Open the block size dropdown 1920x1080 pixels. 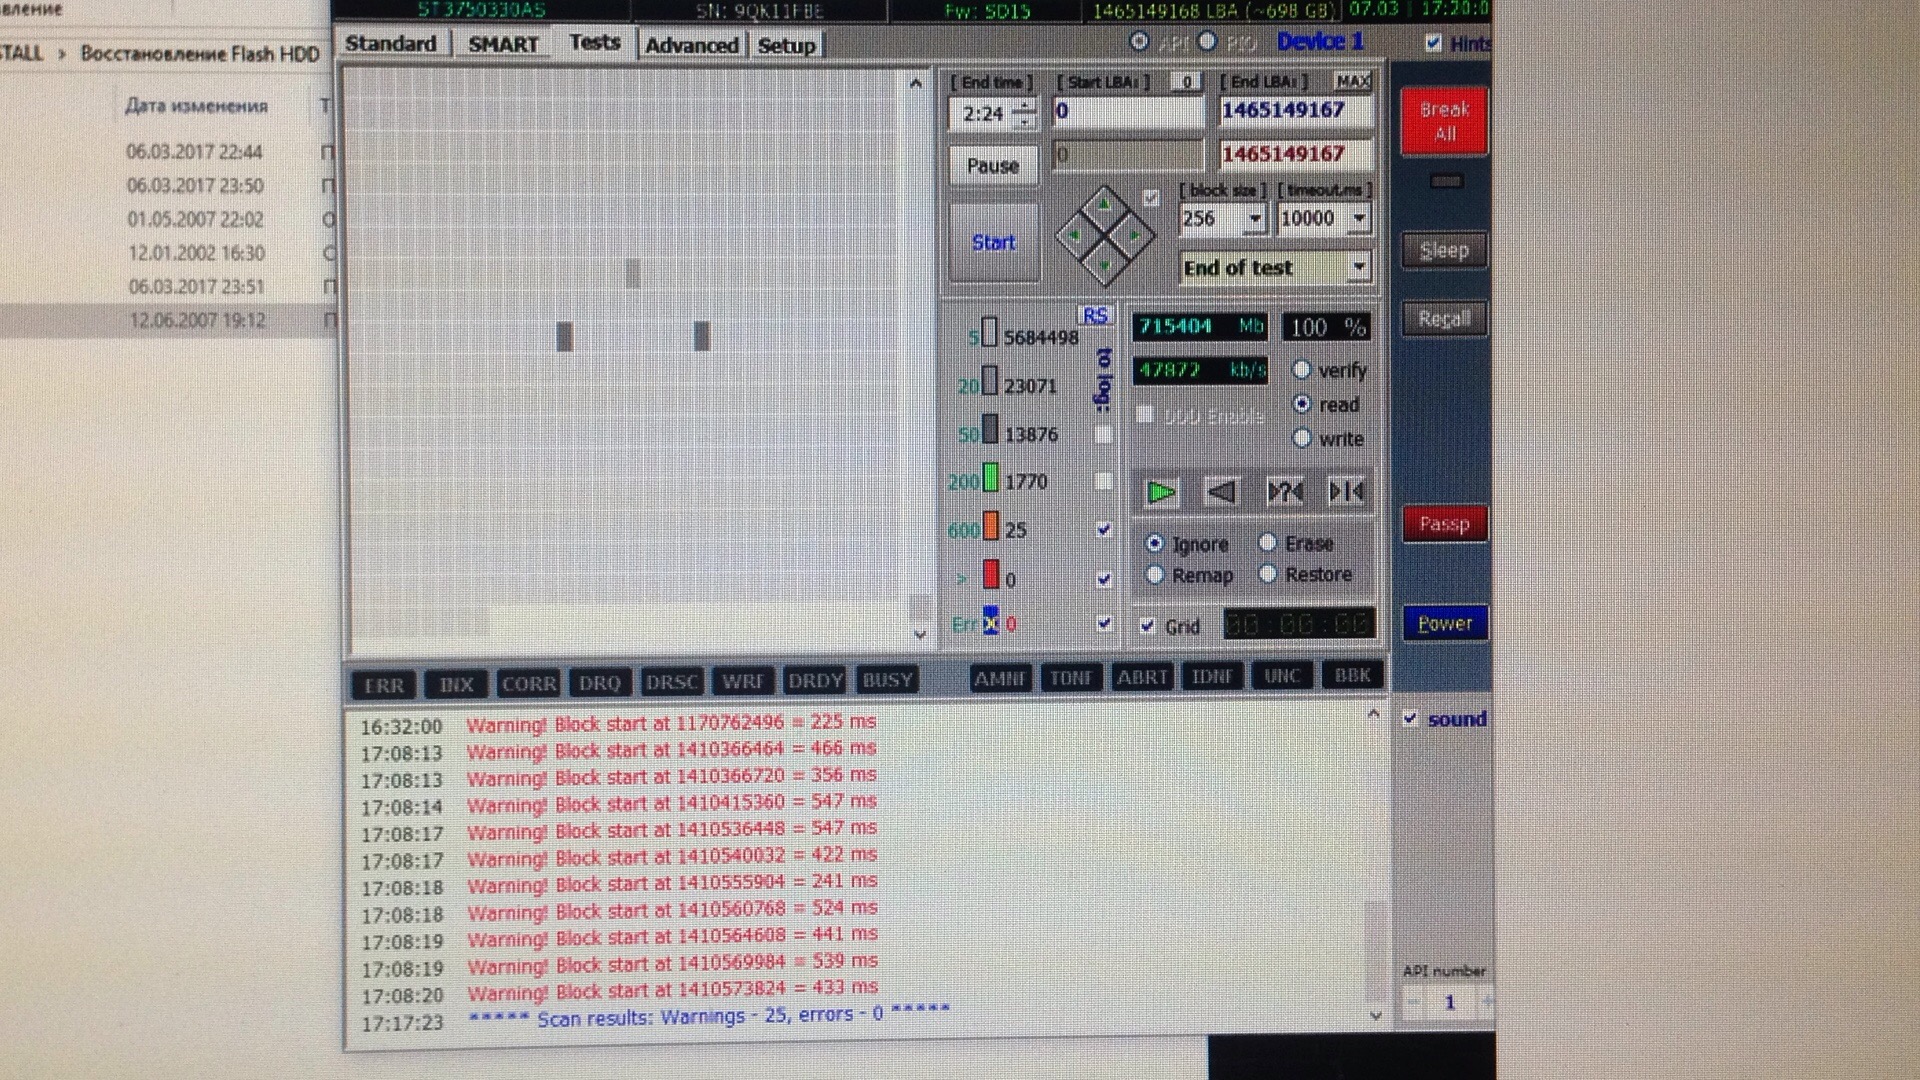[x=1254, y=218]
